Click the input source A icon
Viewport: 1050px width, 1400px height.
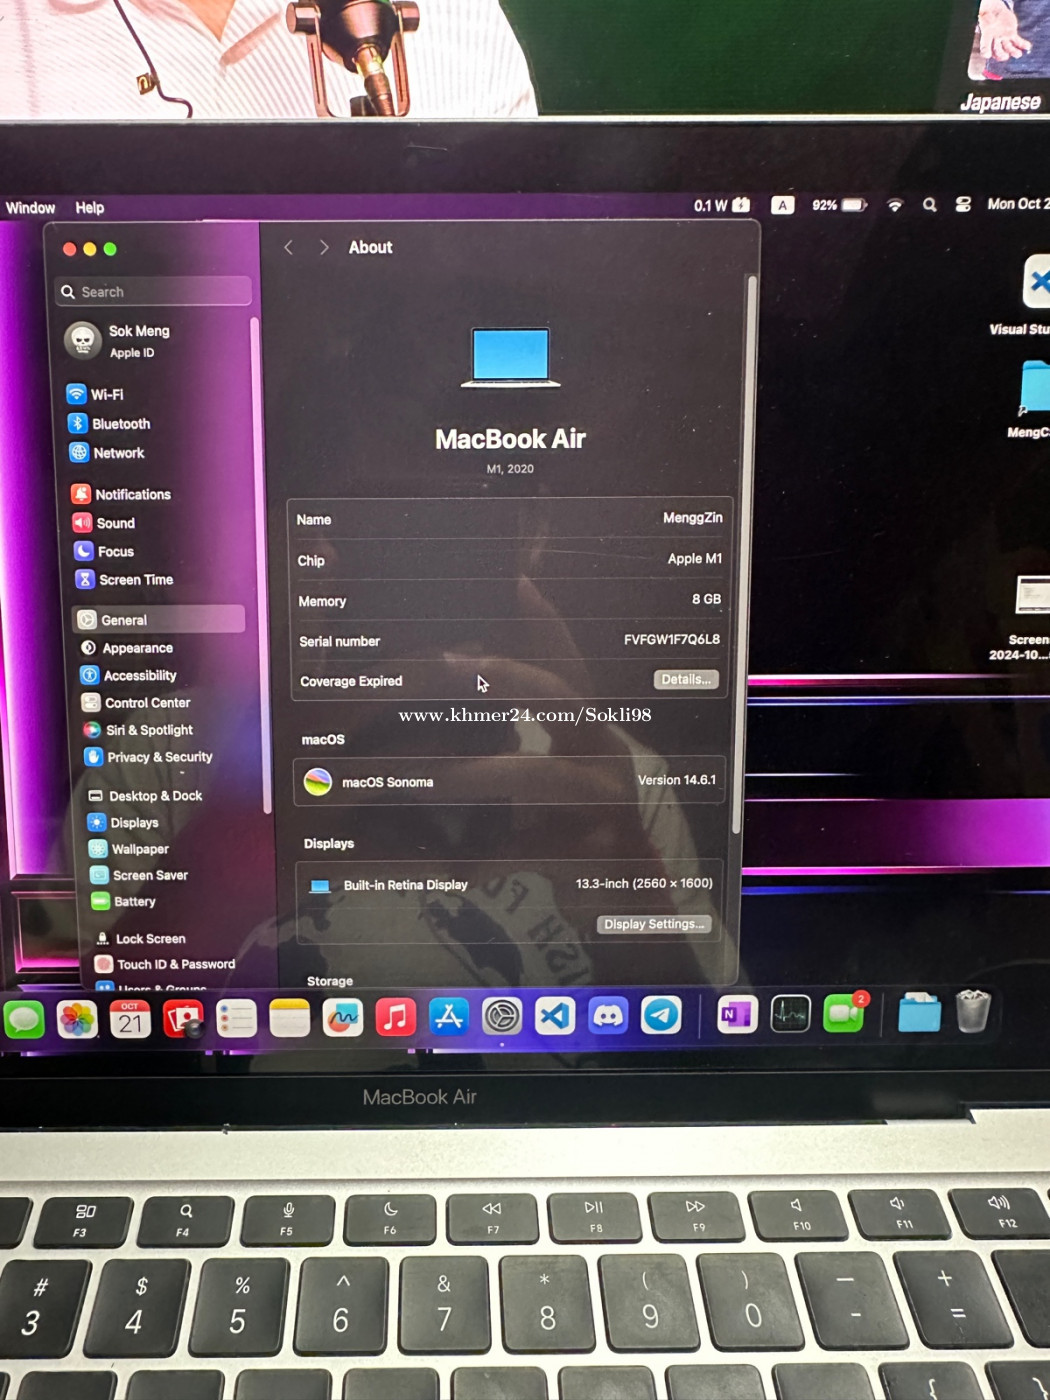pos(782,205)
